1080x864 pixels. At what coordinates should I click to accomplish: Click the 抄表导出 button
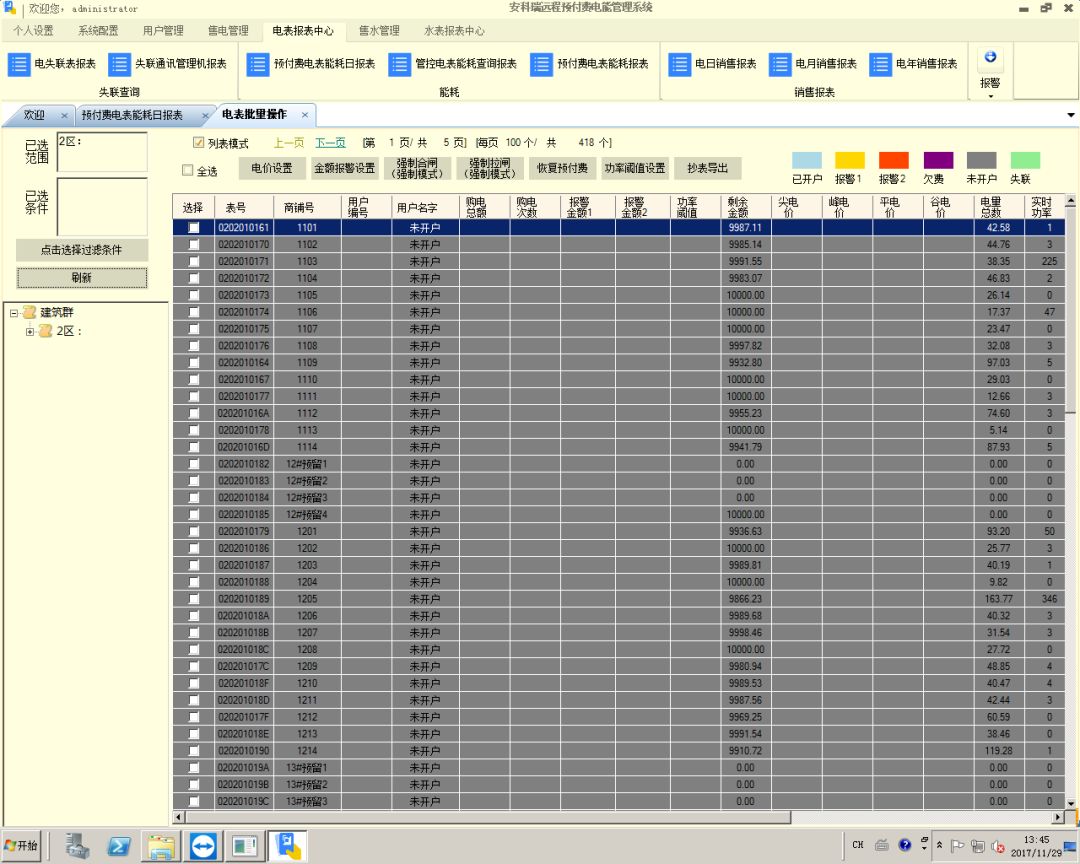[x=707, y=168]
